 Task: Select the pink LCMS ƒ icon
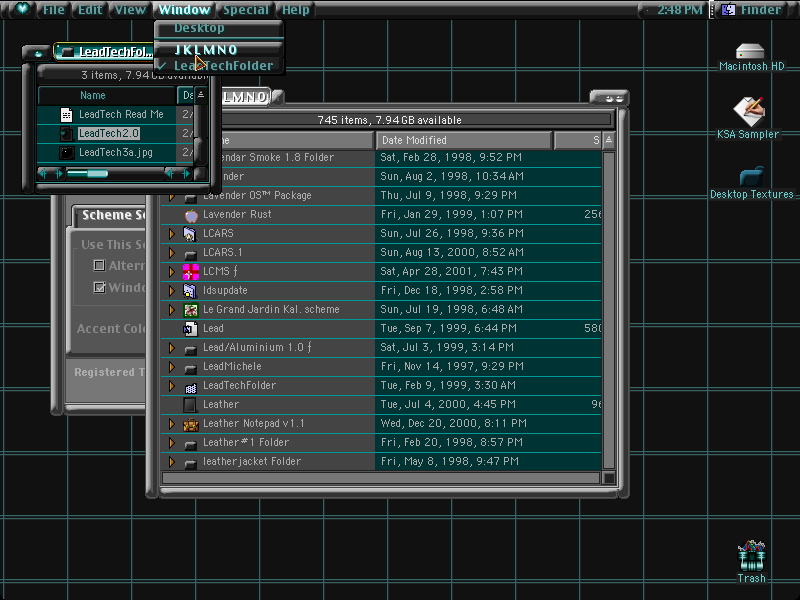pos(191,272)
